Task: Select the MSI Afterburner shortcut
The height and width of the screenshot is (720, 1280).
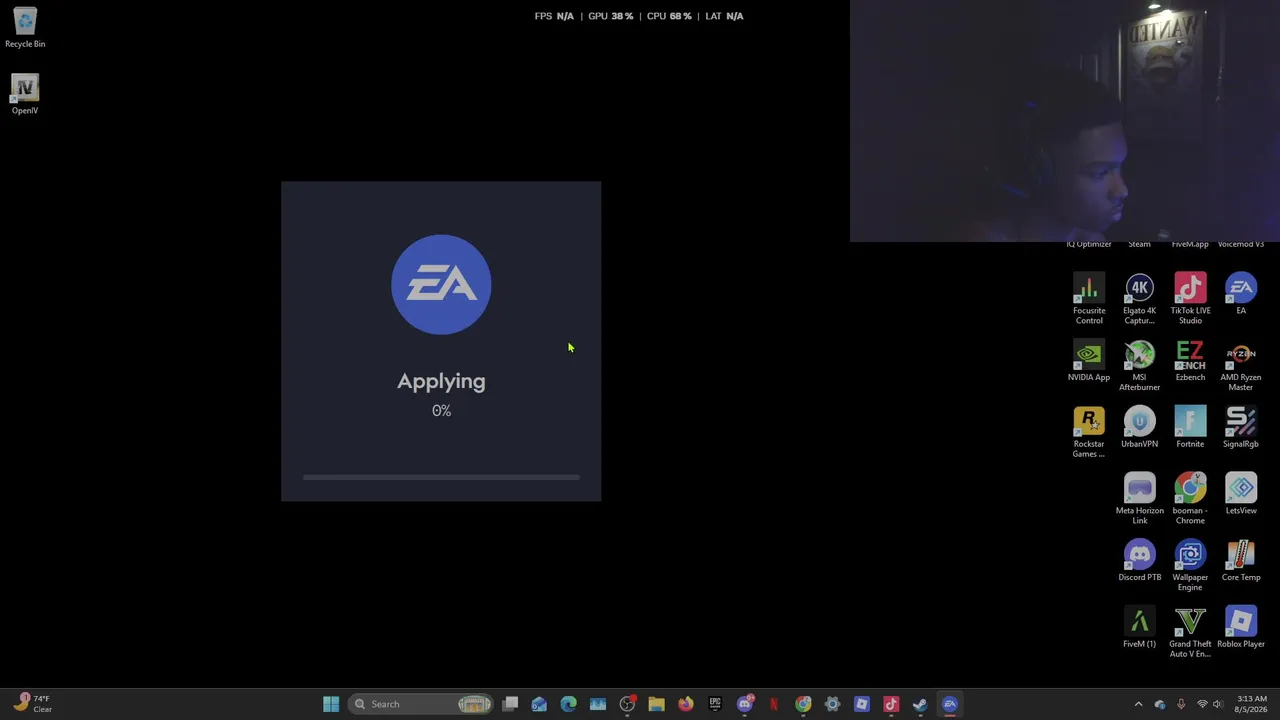Action: click(x=1139, y=366)
